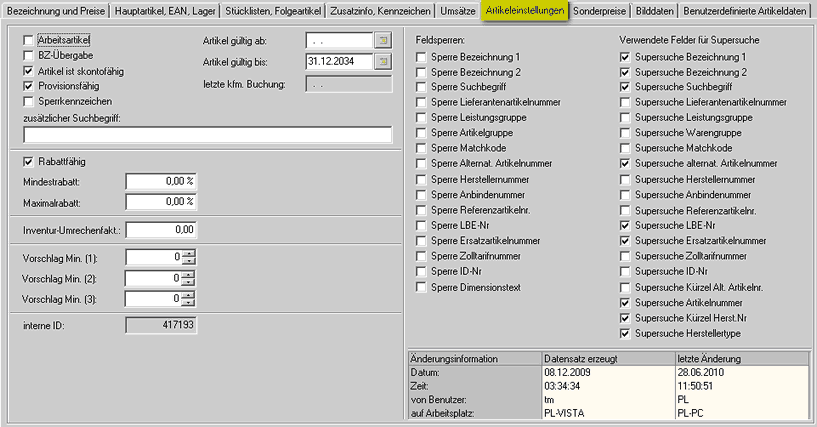Uncheck Supersuche Herstellertype
This screenshot has width=817, height=427.
(x=625, y=333)
